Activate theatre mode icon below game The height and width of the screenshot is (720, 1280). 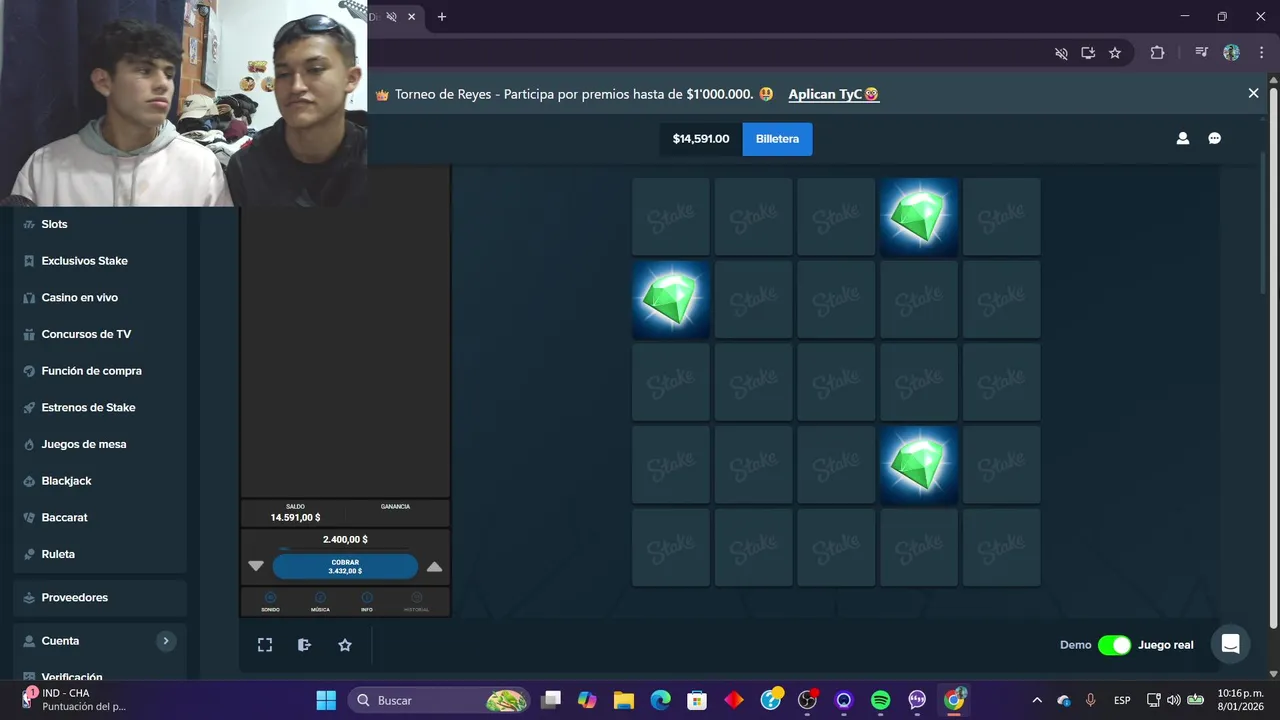305,645
